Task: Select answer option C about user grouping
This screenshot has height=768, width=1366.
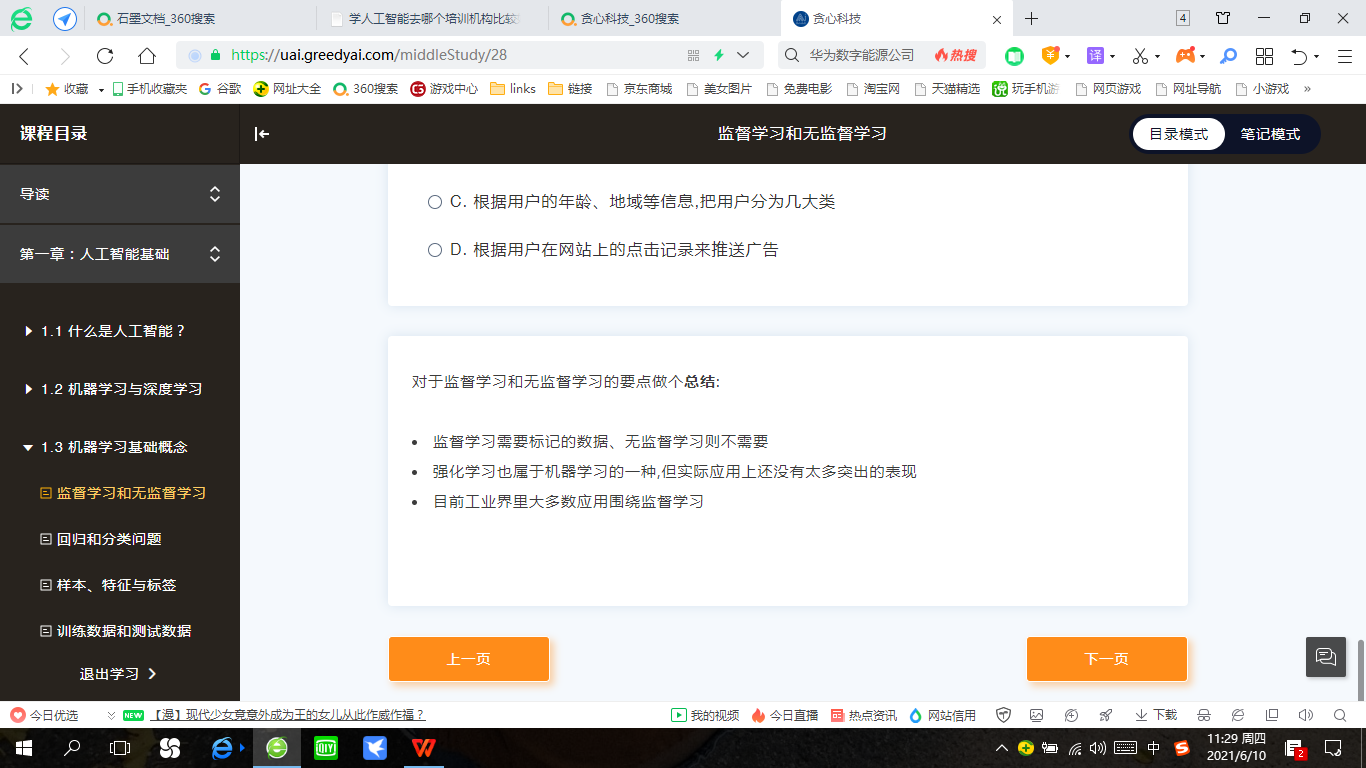Action: pos(434,201)
